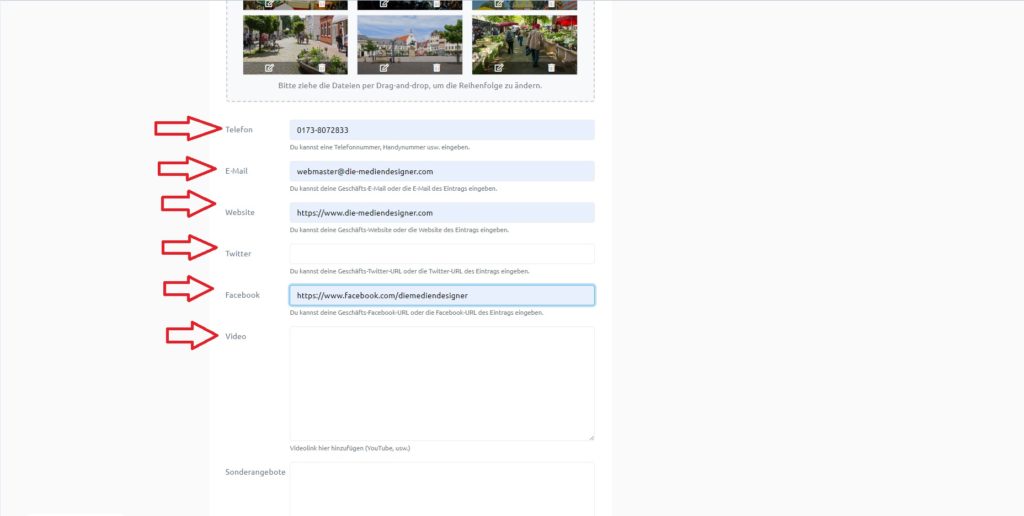Click into the Telefon input field
Screen dimensions: 1024x516
pyautogui.click(x=442, y=130)
